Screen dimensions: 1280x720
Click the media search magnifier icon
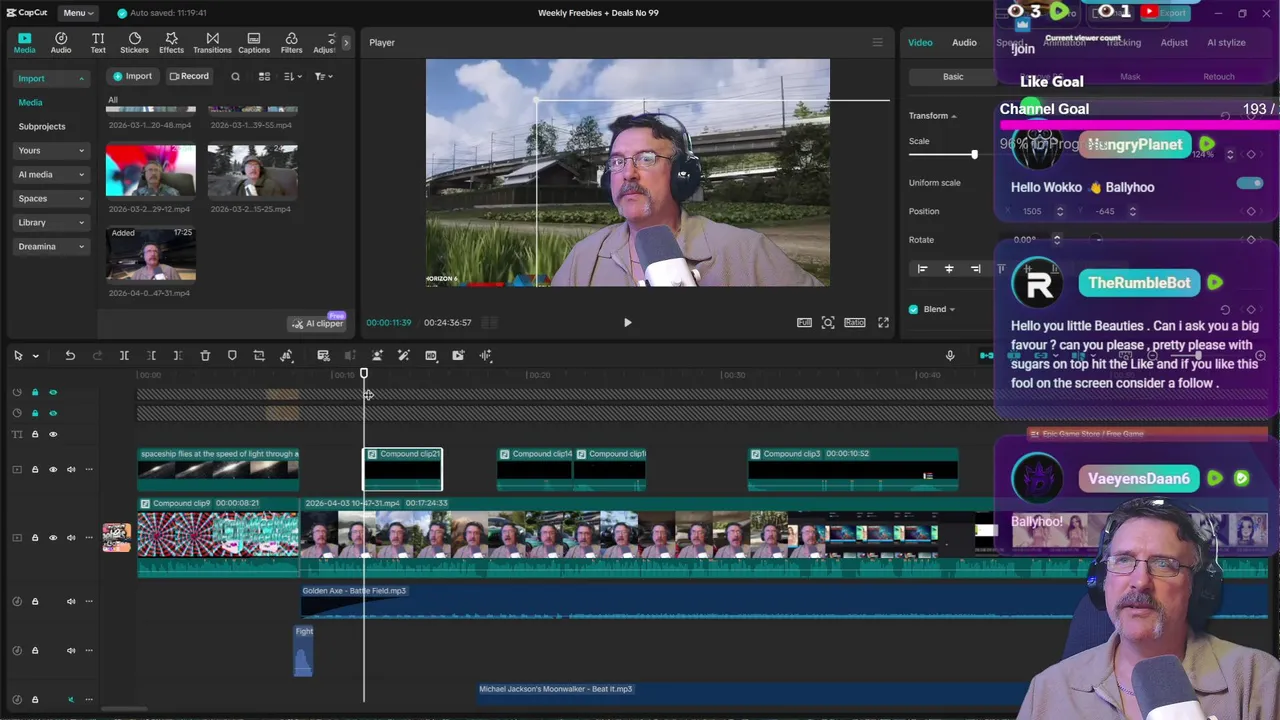point(236,76)
